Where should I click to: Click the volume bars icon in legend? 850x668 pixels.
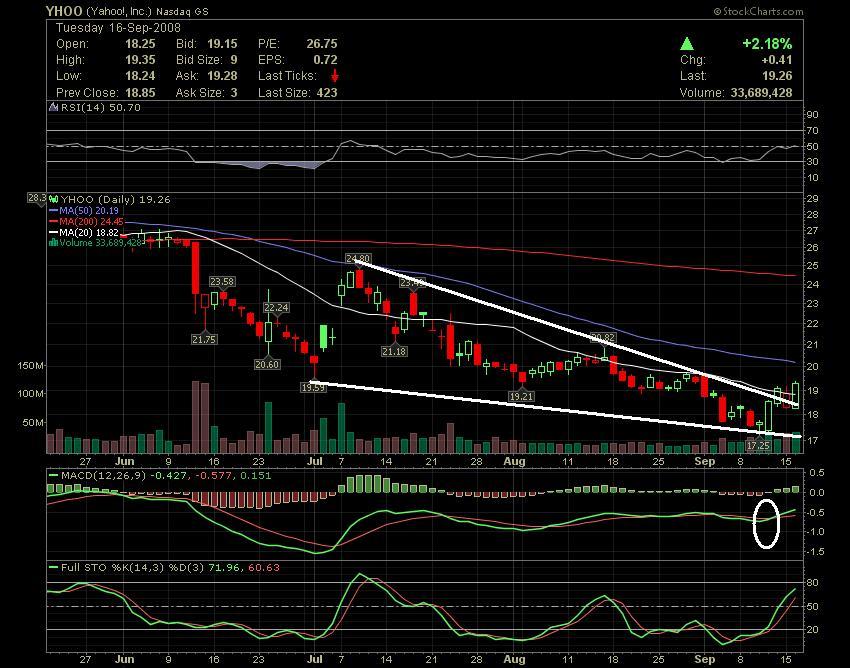click(x=54, y=242)
